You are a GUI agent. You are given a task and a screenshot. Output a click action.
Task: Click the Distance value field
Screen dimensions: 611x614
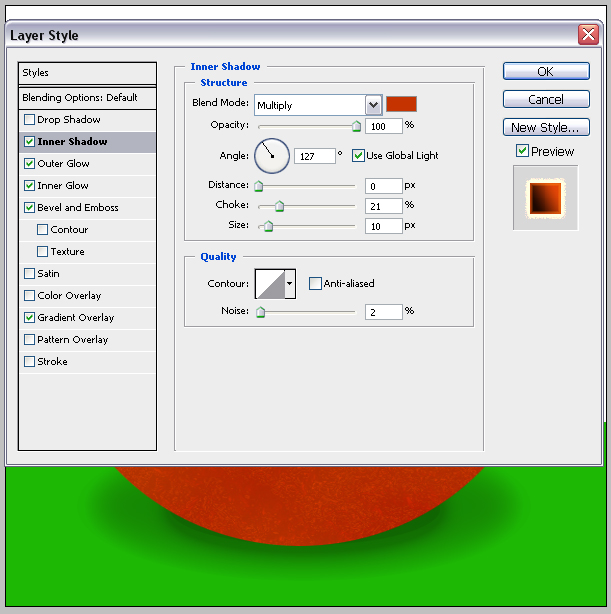[x=384, y=186]
